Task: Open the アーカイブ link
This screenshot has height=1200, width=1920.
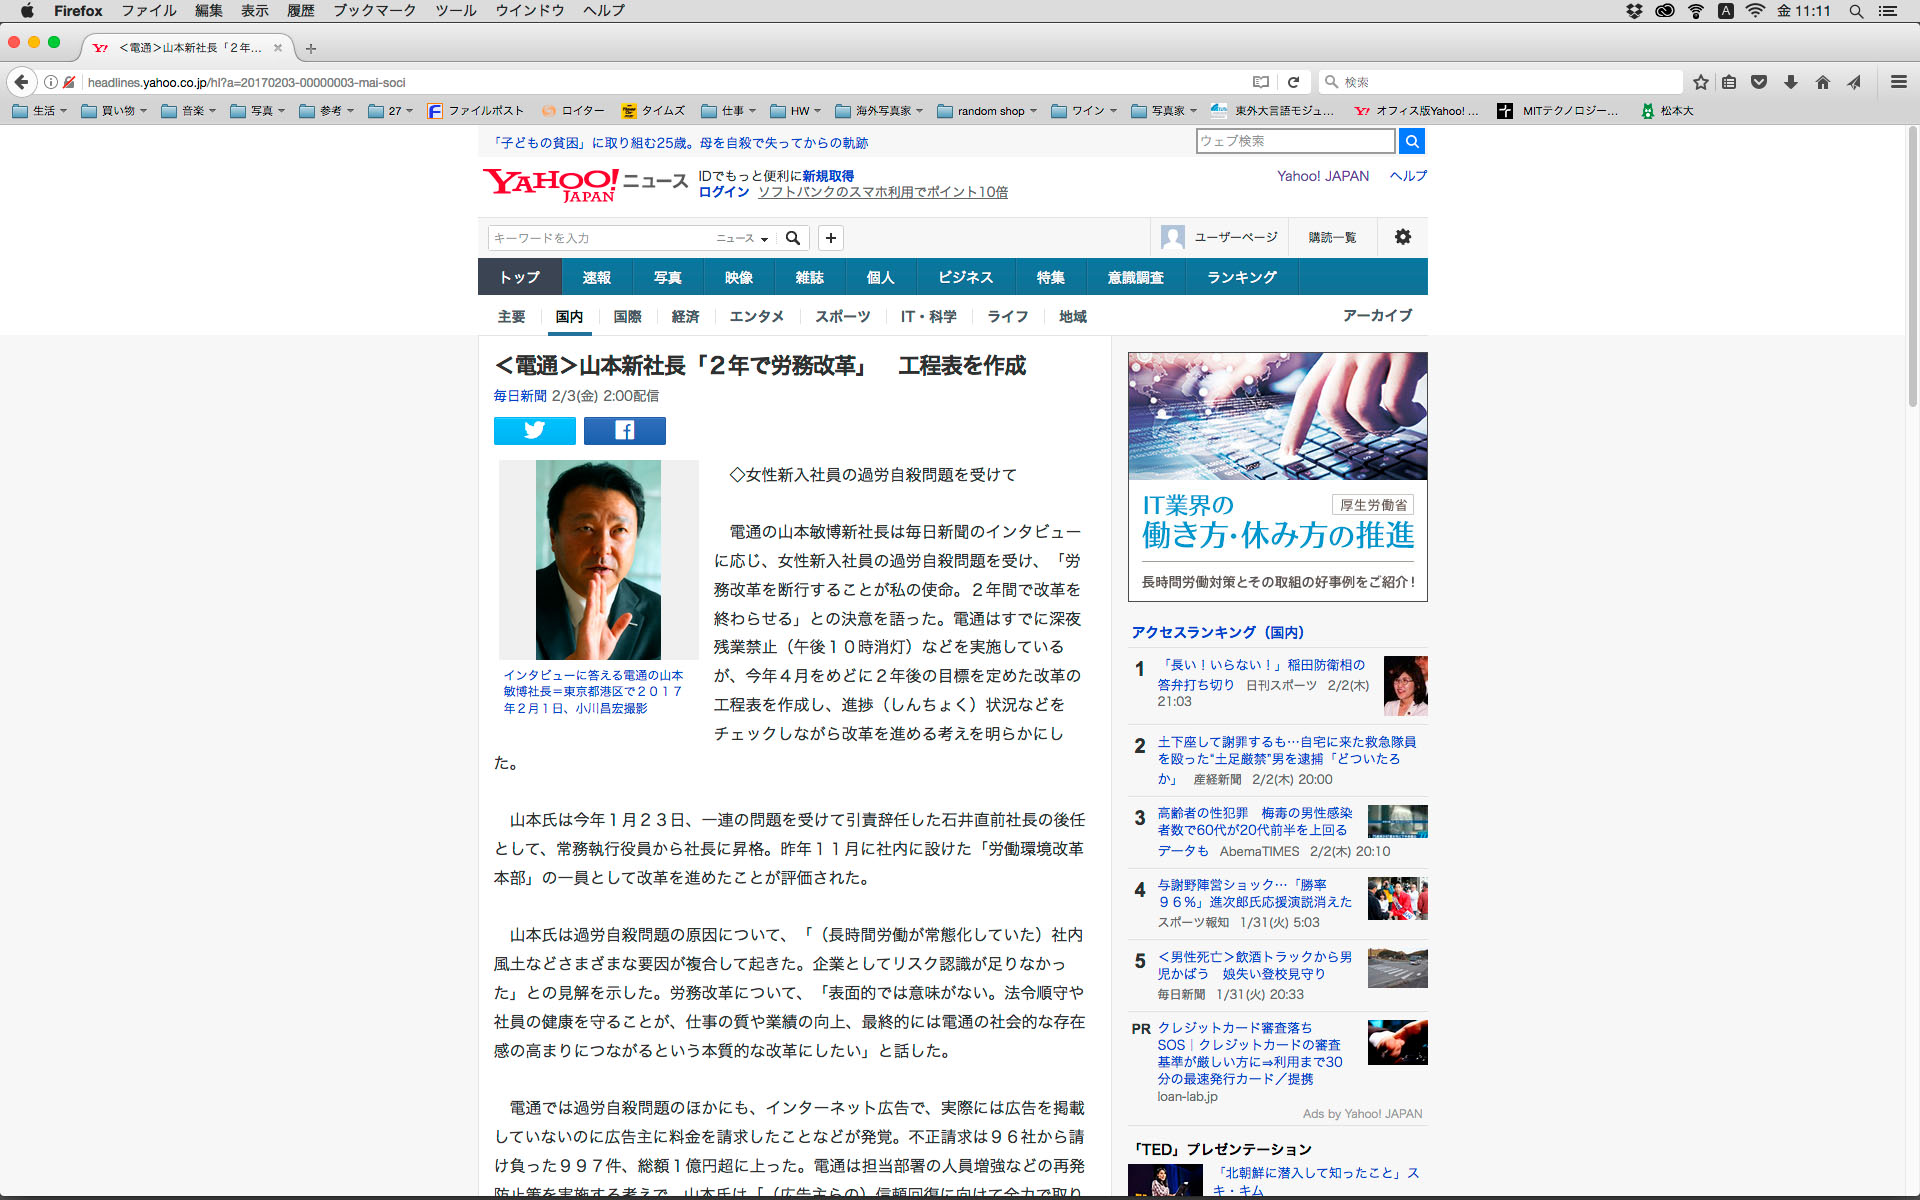Action: tap(1377, 315)
